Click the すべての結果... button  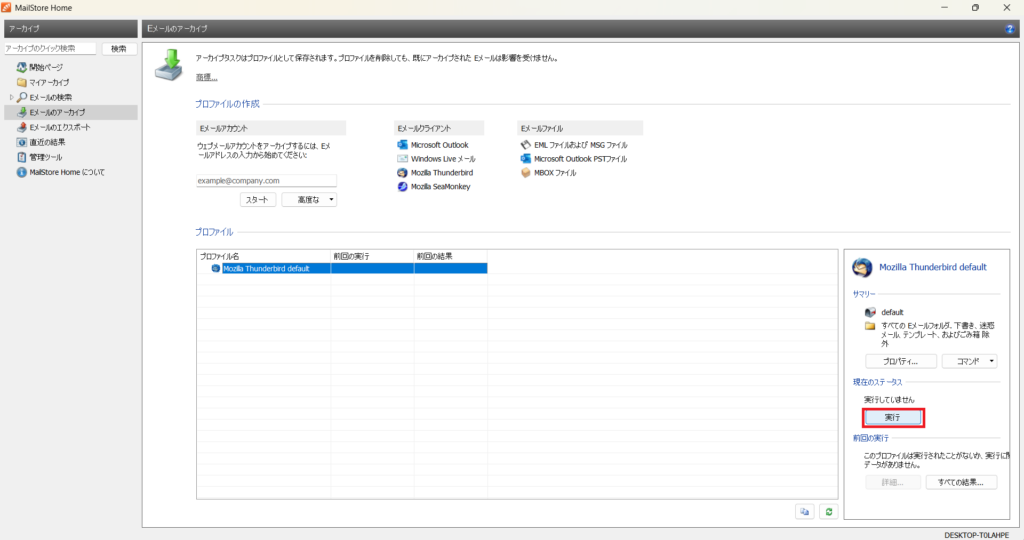(961, 483)
